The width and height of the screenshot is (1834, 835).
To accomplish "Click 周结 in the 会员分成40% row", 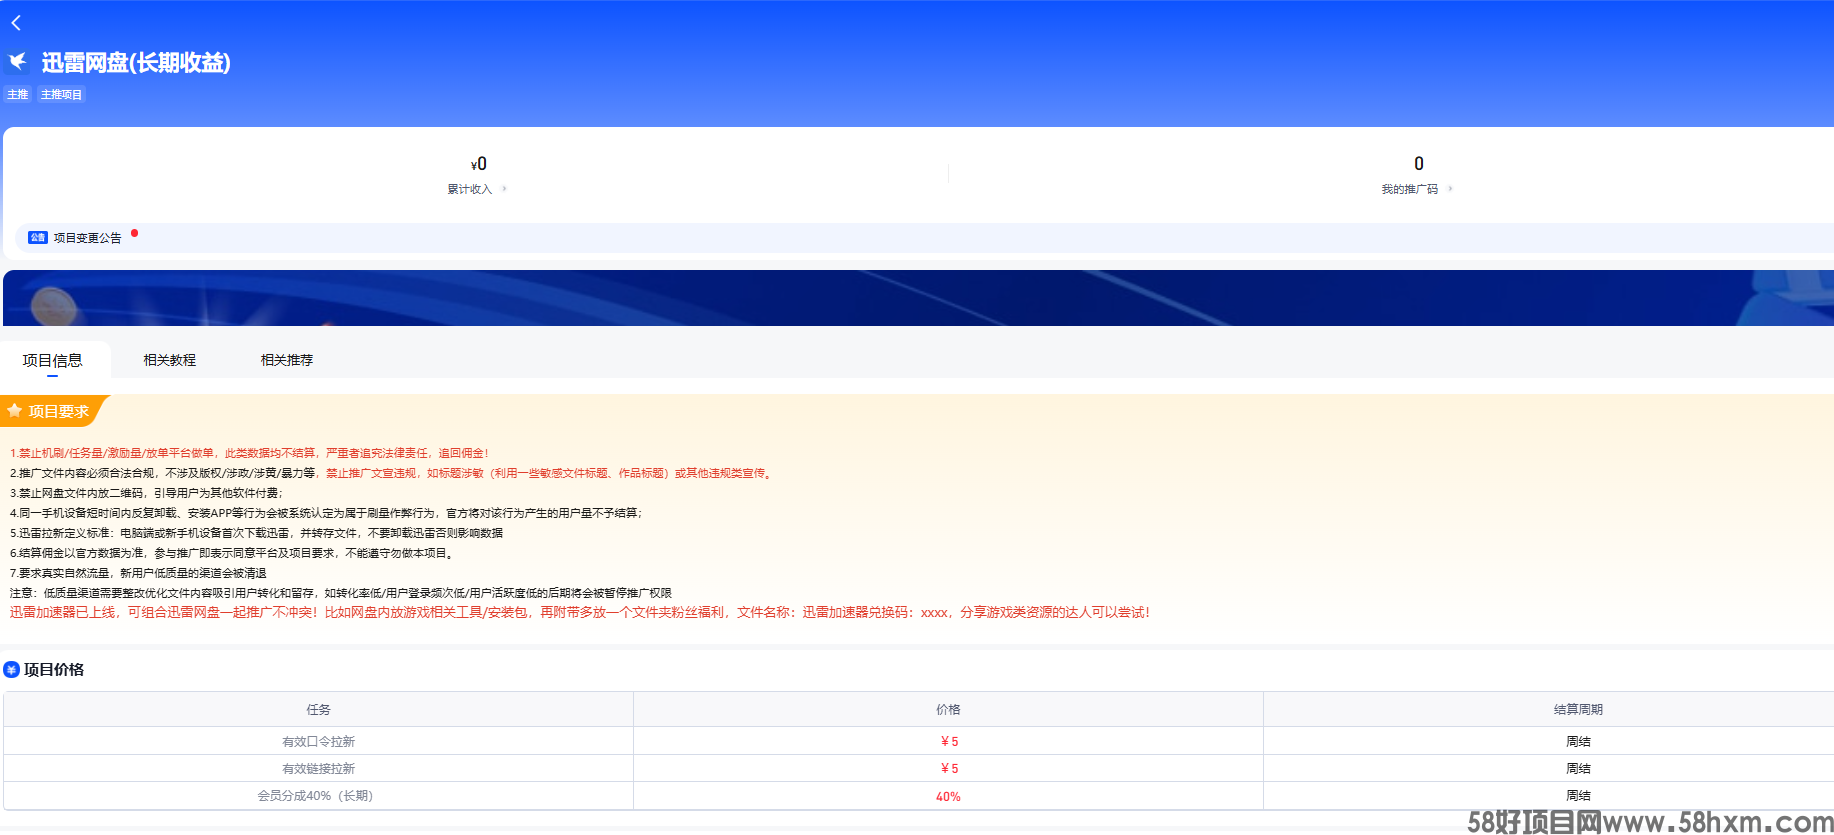I will (x=1578, y=796).
